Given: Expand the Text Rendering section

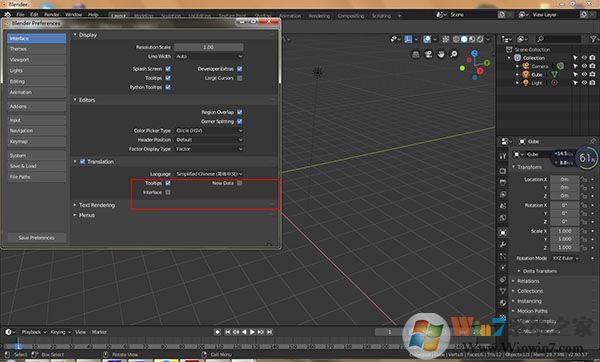Looking at the screenshot, I should [x=97, y=205].
